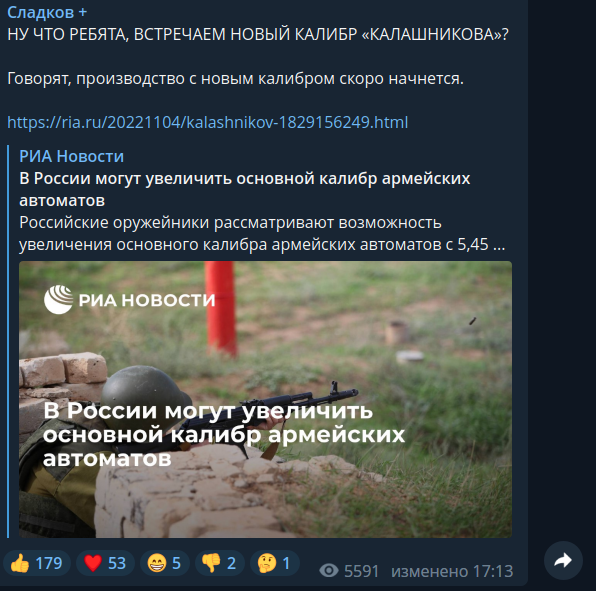Click the red heart reaction emoji
Viewport: 596px width, 591px height.
(x=93, y=563)
